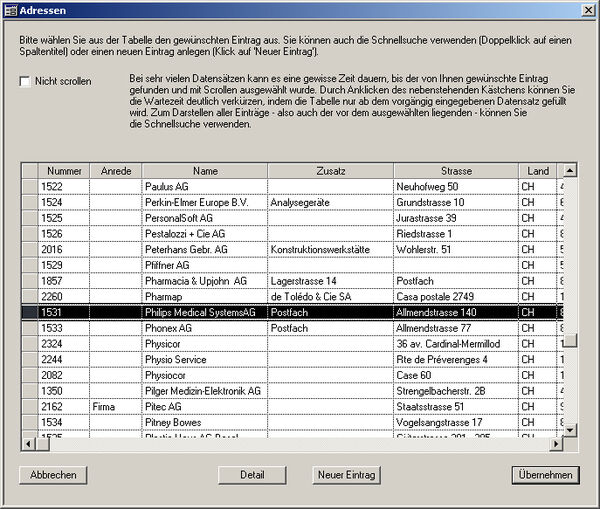The height and width of the screenshot is (509, 600).
Task: Click the 'Nummer' column header
Action: click(64, 171)
